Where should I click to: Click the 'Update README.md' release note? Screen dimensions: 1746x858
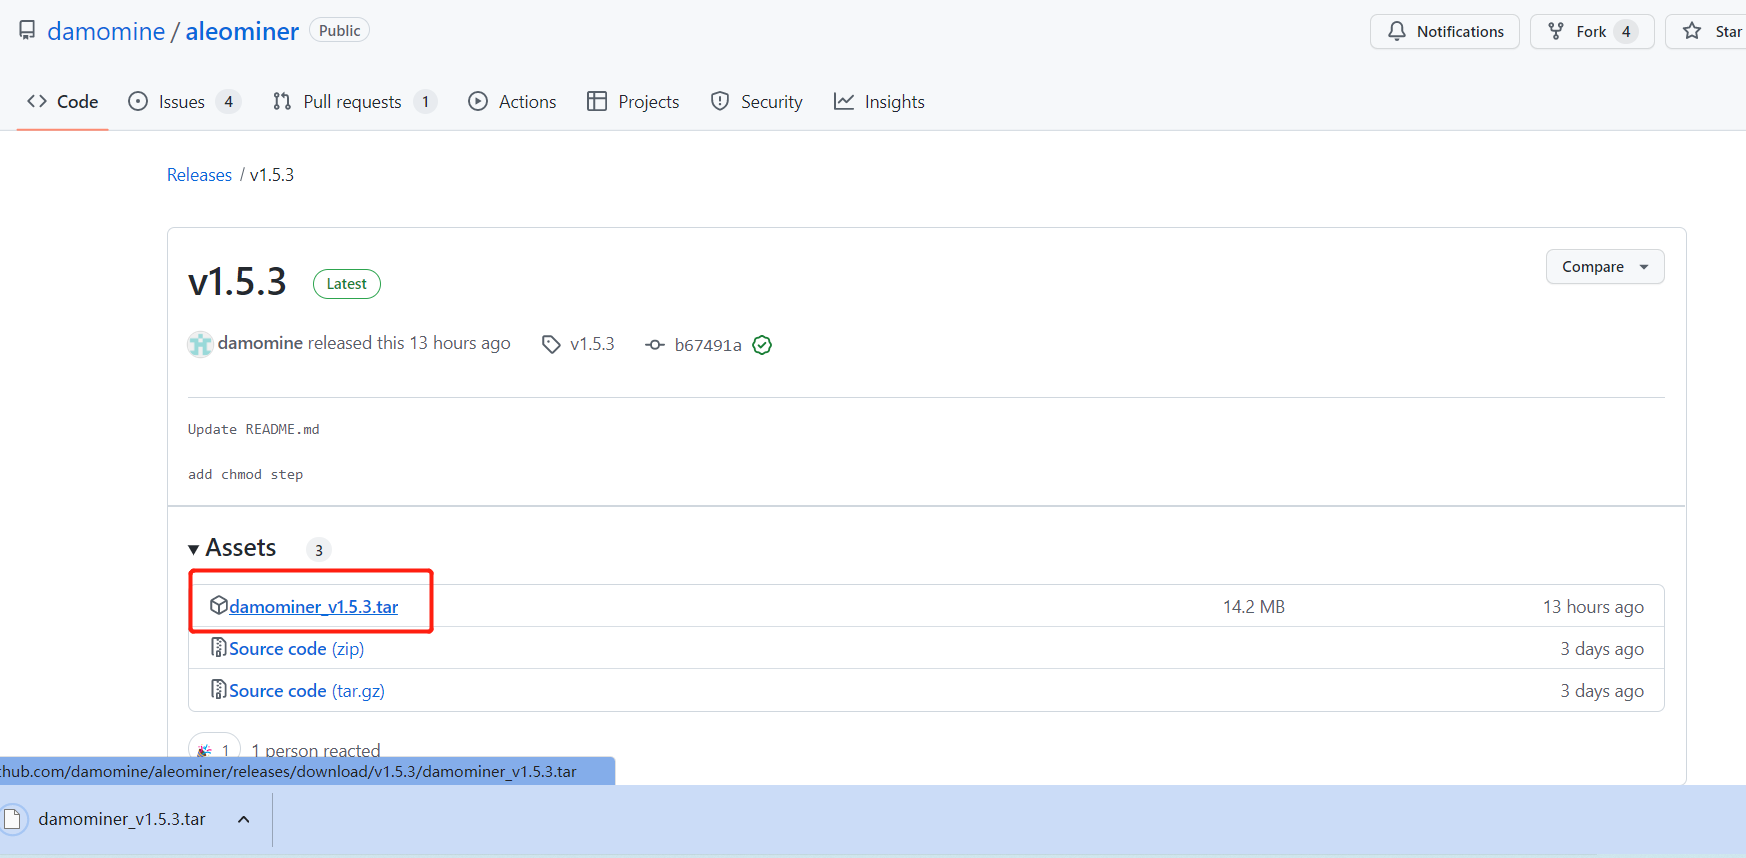[254, 429]
